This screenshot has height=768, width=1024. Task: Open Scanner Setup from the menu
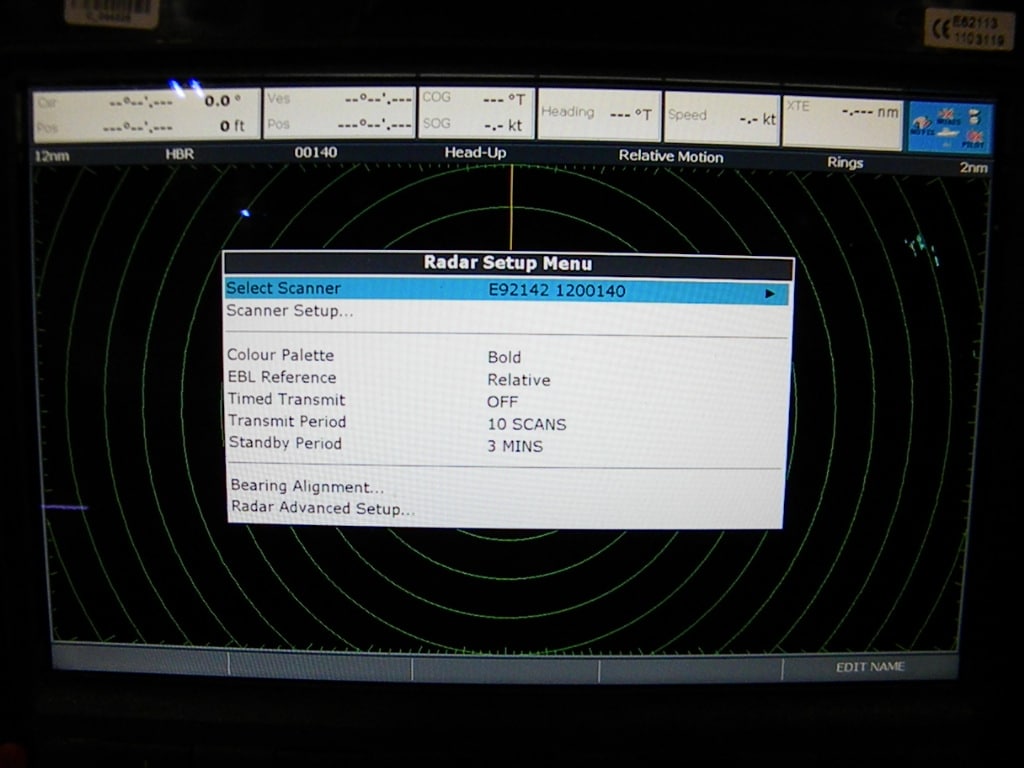290,310
